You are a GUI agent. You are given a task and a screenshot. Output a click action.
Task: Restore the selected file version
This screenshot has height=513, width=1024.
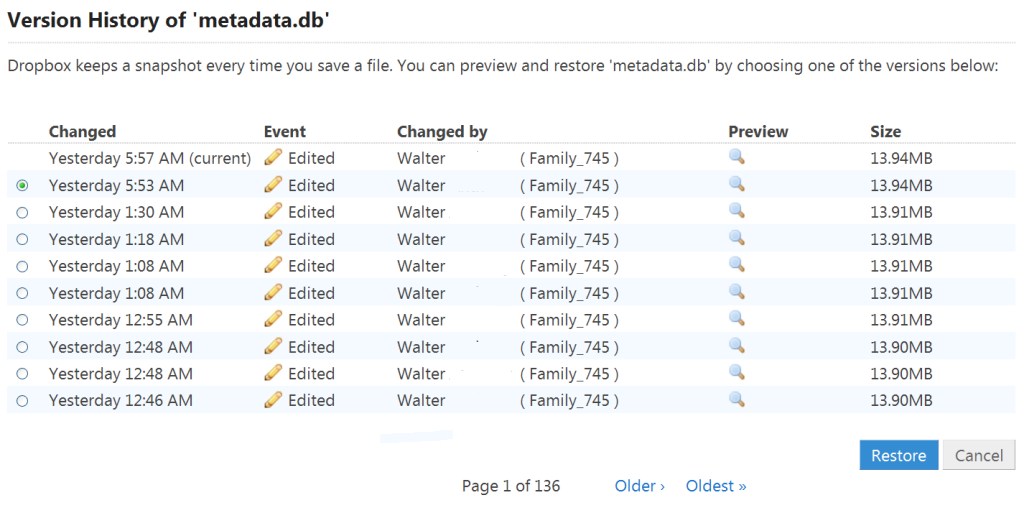[x=898, y=455]
